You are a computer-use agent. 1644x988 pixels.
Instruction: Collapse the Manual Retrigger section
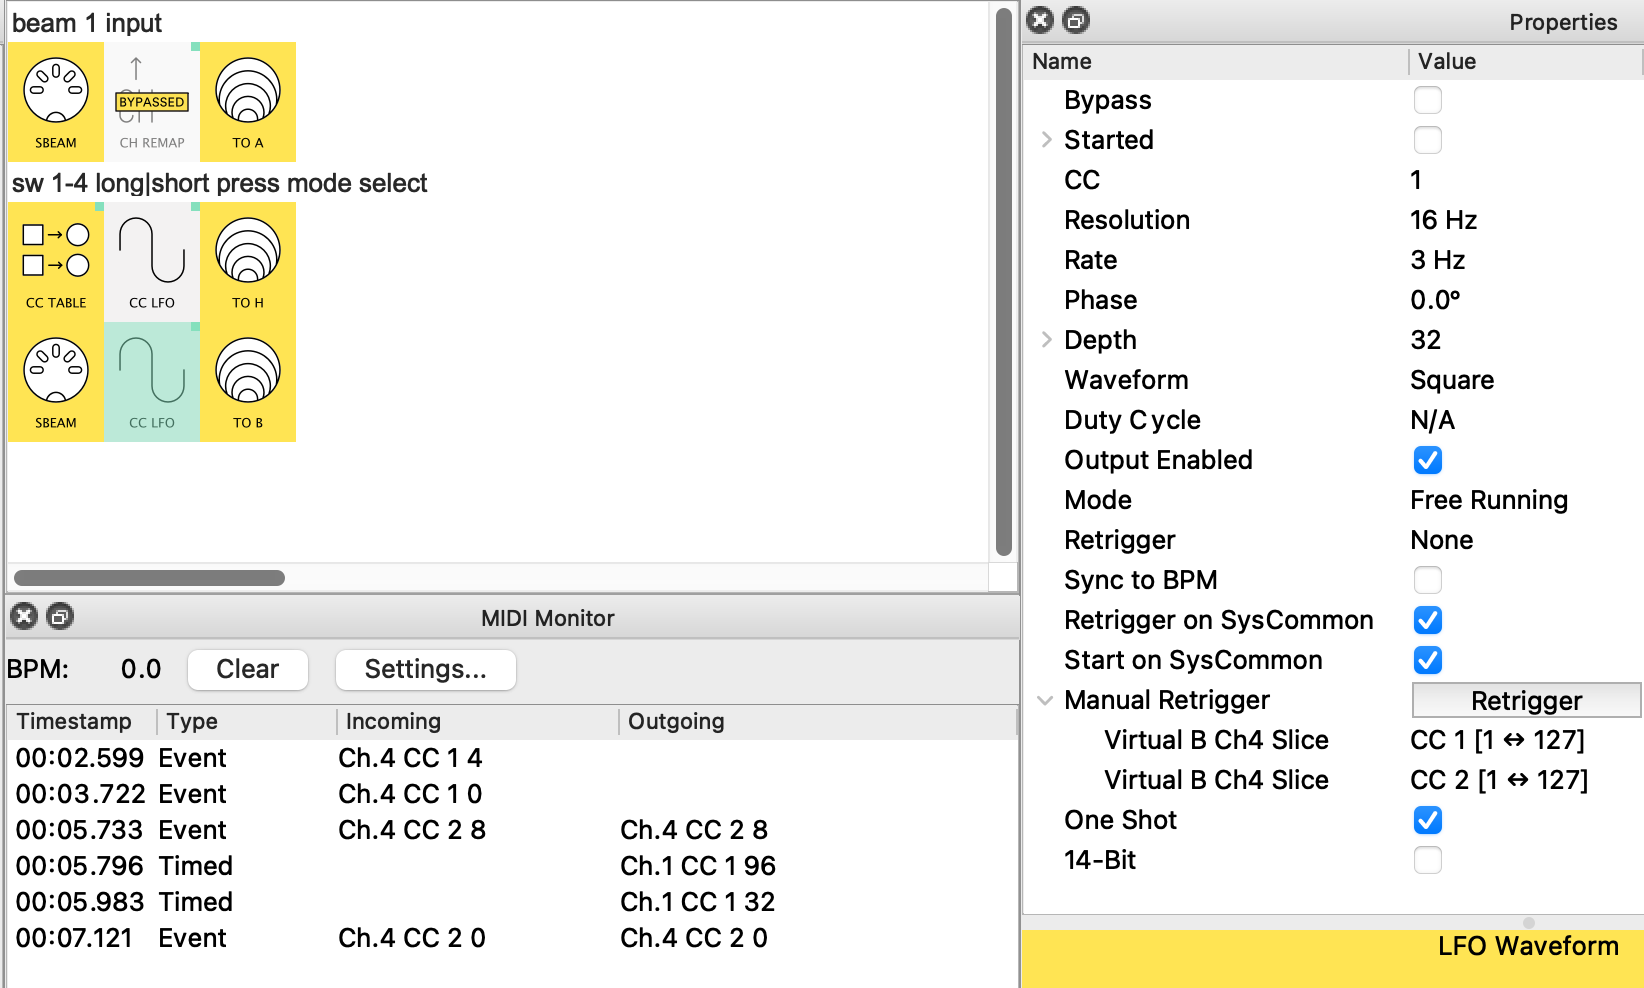pyautogui.click(x=1046, y=700)
